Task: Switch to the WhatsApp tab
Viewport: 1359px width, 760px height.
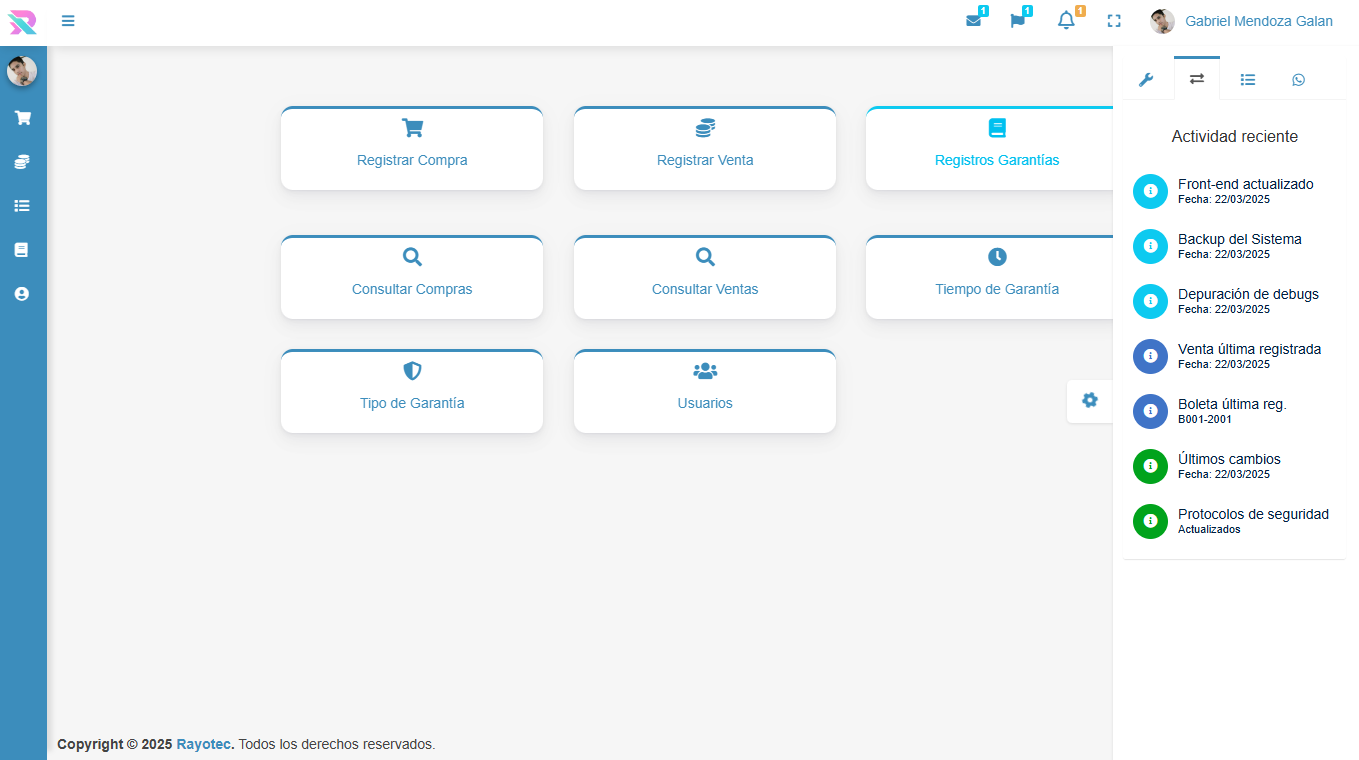Action: tap(1298, 80)
